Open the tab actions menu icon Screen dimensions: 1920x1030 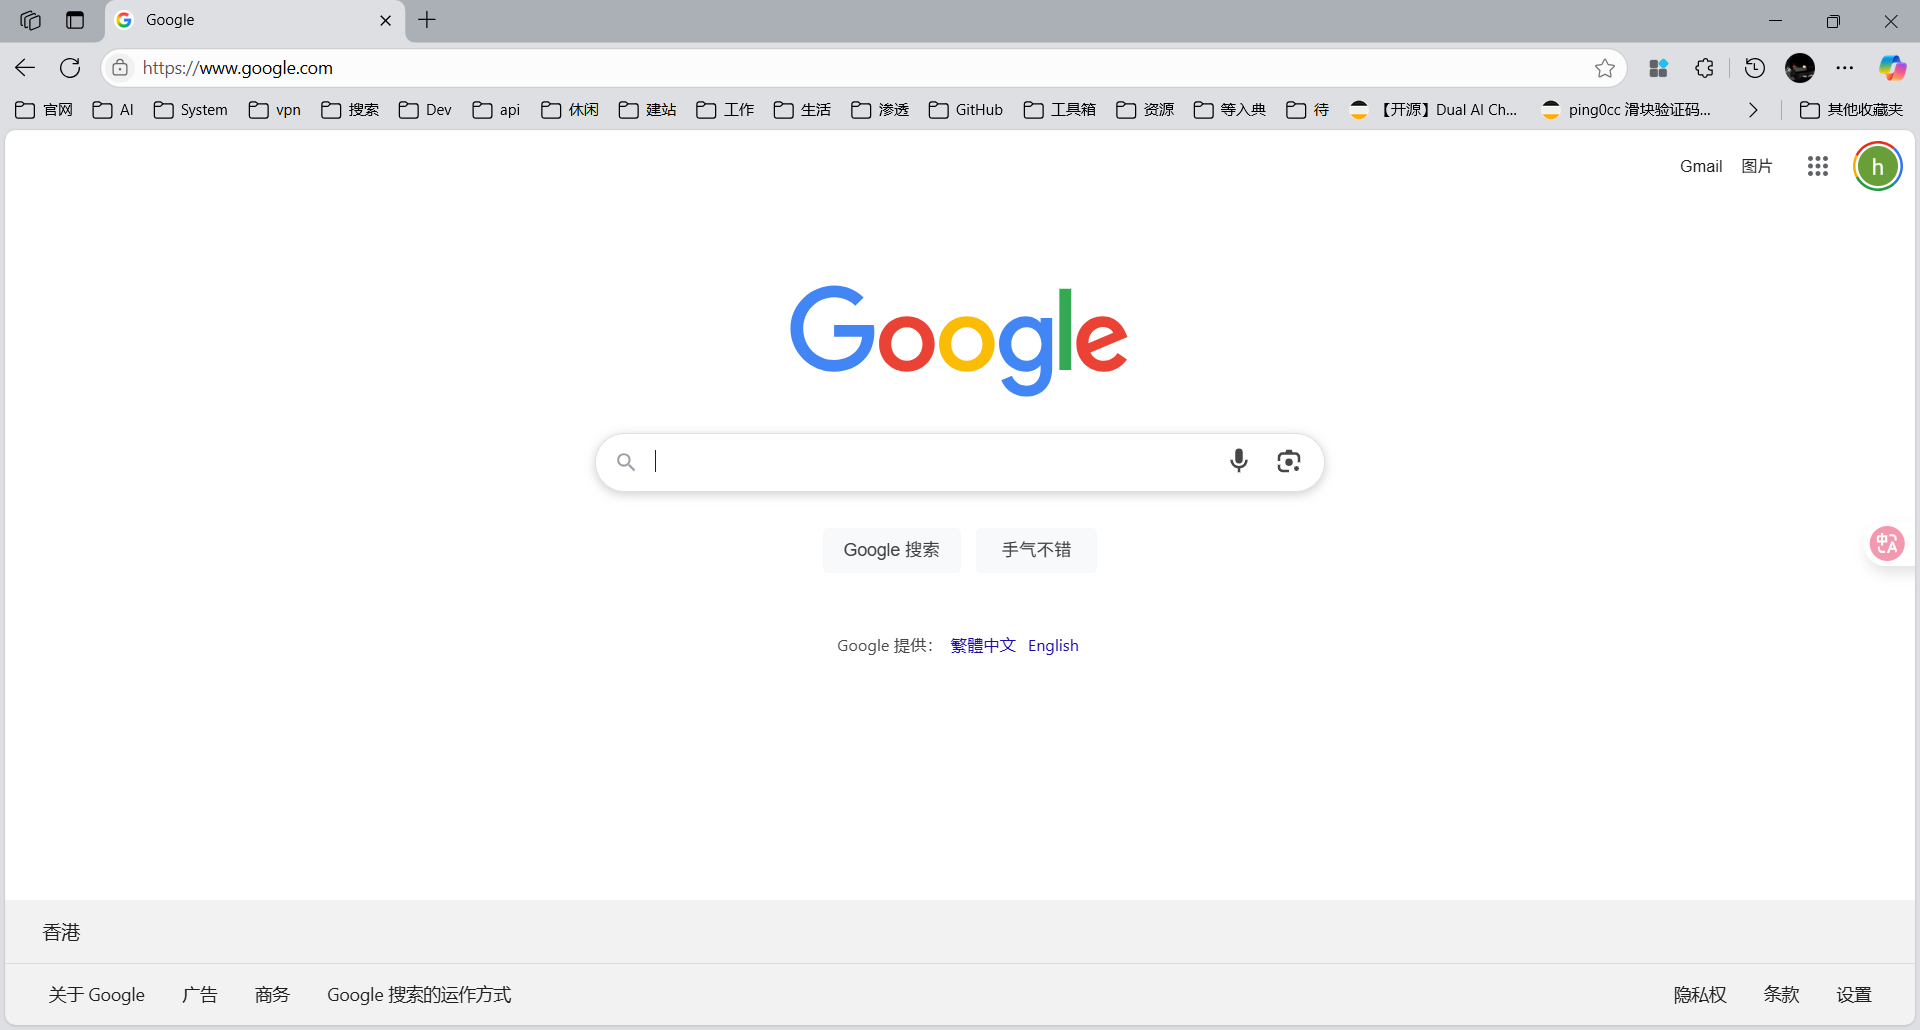[x=75, y=20]
